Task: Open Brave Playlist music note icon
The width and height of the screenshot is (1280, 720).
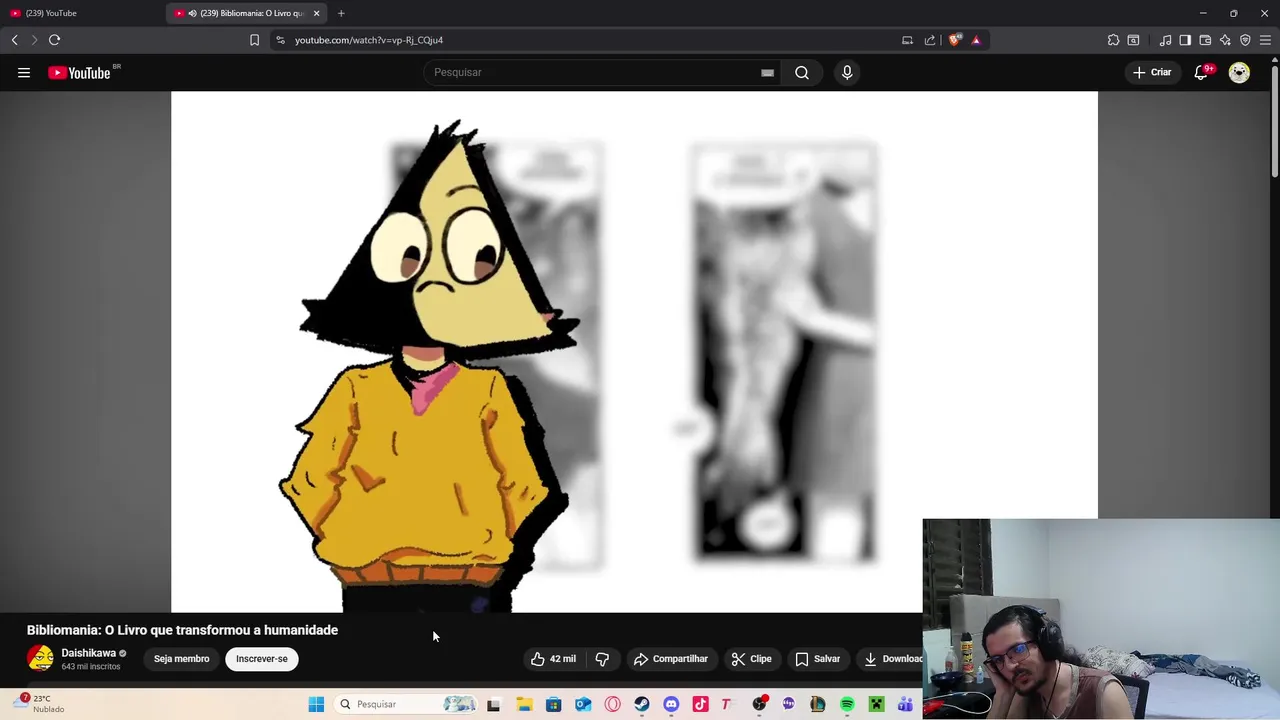Action: 1165,40
